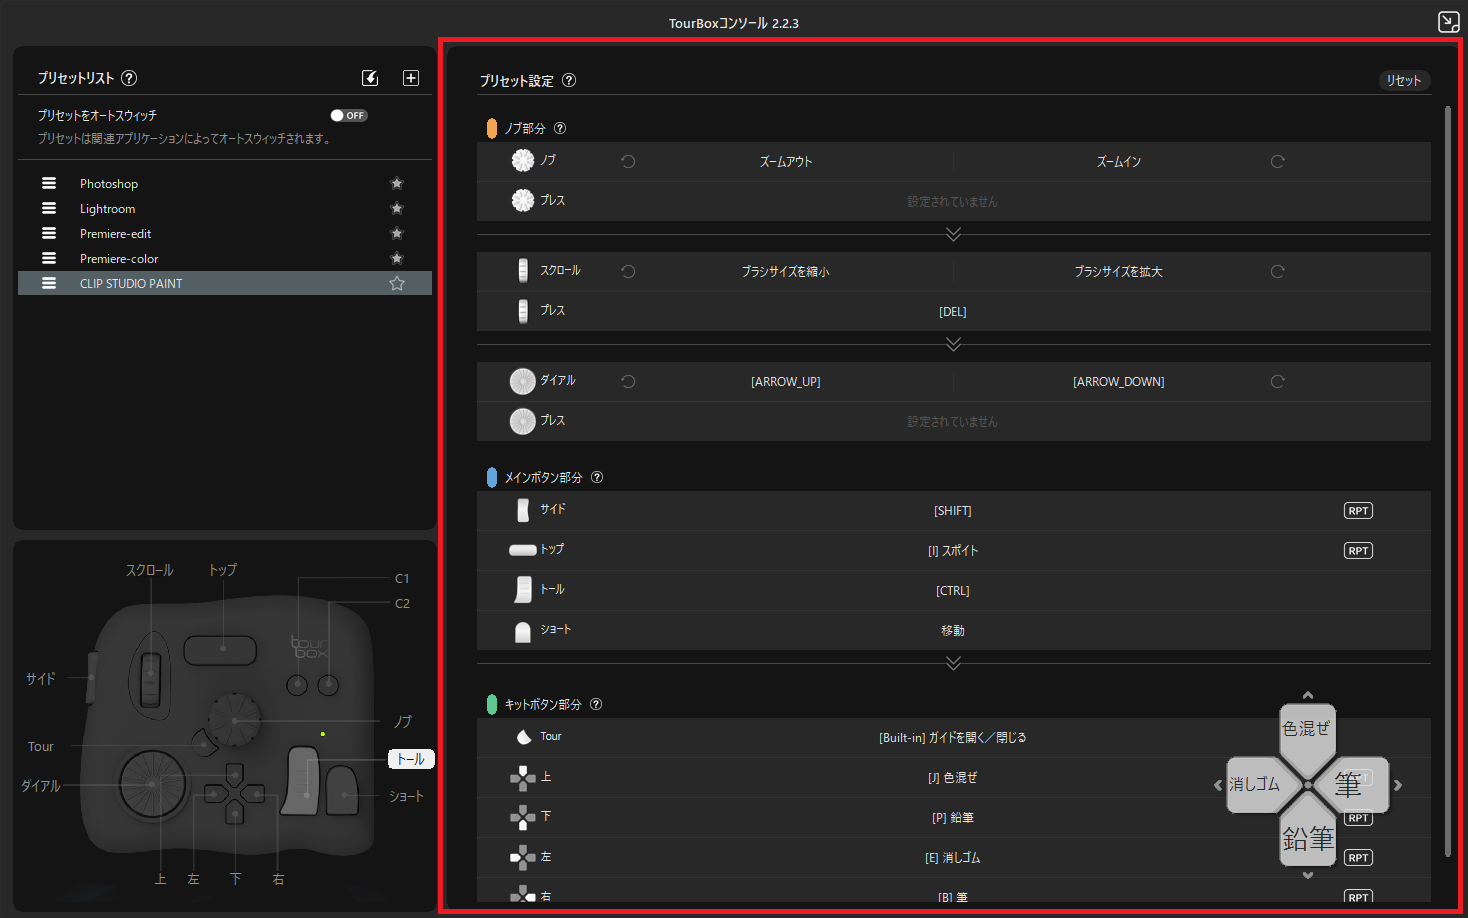
Task: Click the リセット button
Action: [x=1403, y=81]
